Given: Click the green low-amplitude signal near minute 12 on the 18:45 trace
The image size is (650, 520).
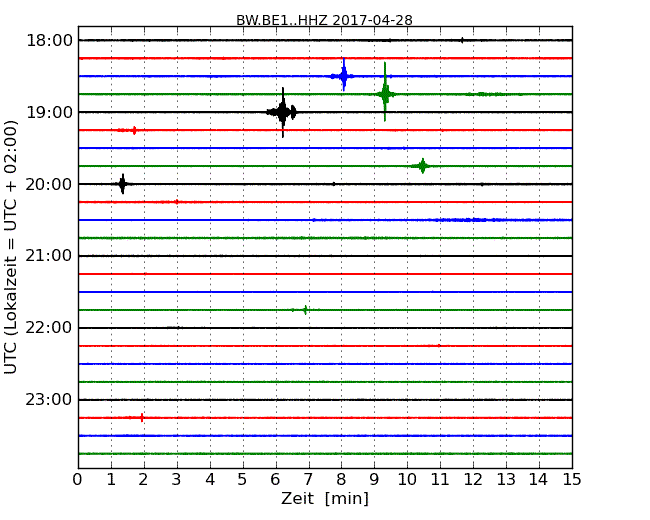Looking at the screenshot, I should (x=486, y=94).
